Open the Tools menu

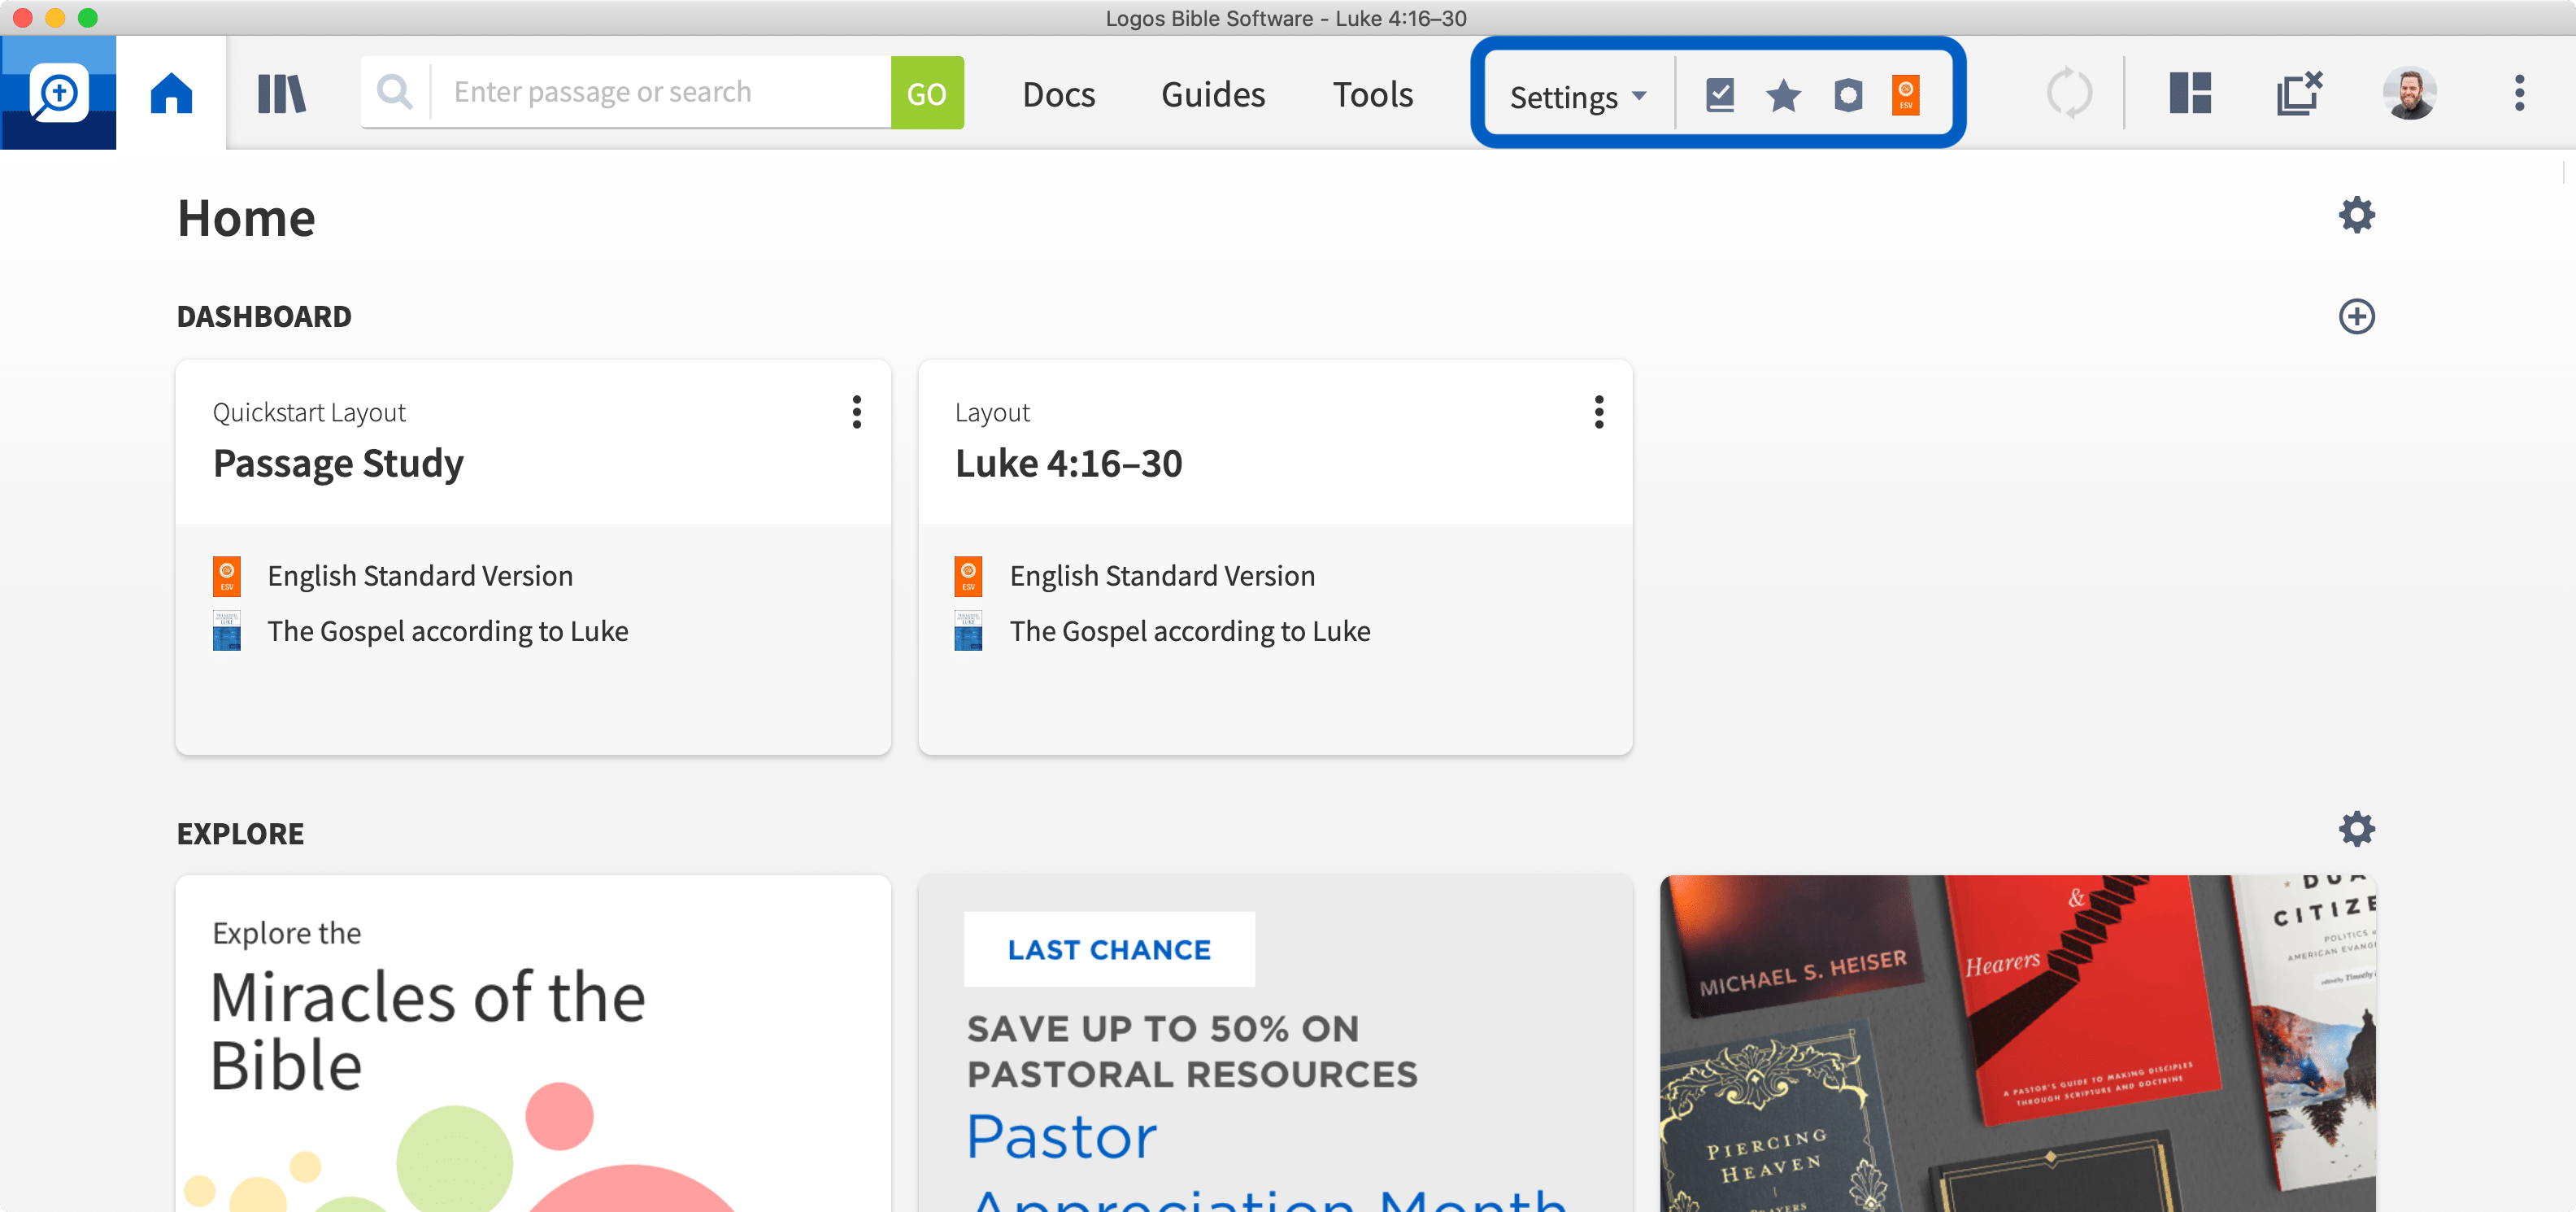tap(1372, 94)
